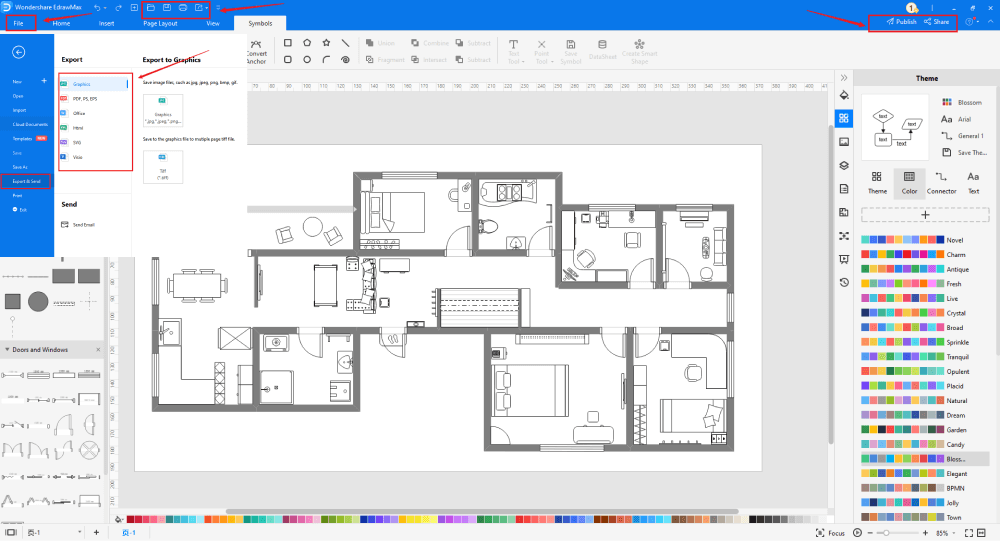Open the Layers panel in right sidebar
The height and width of the screenshot is (541, 1000).
(844, 165)
